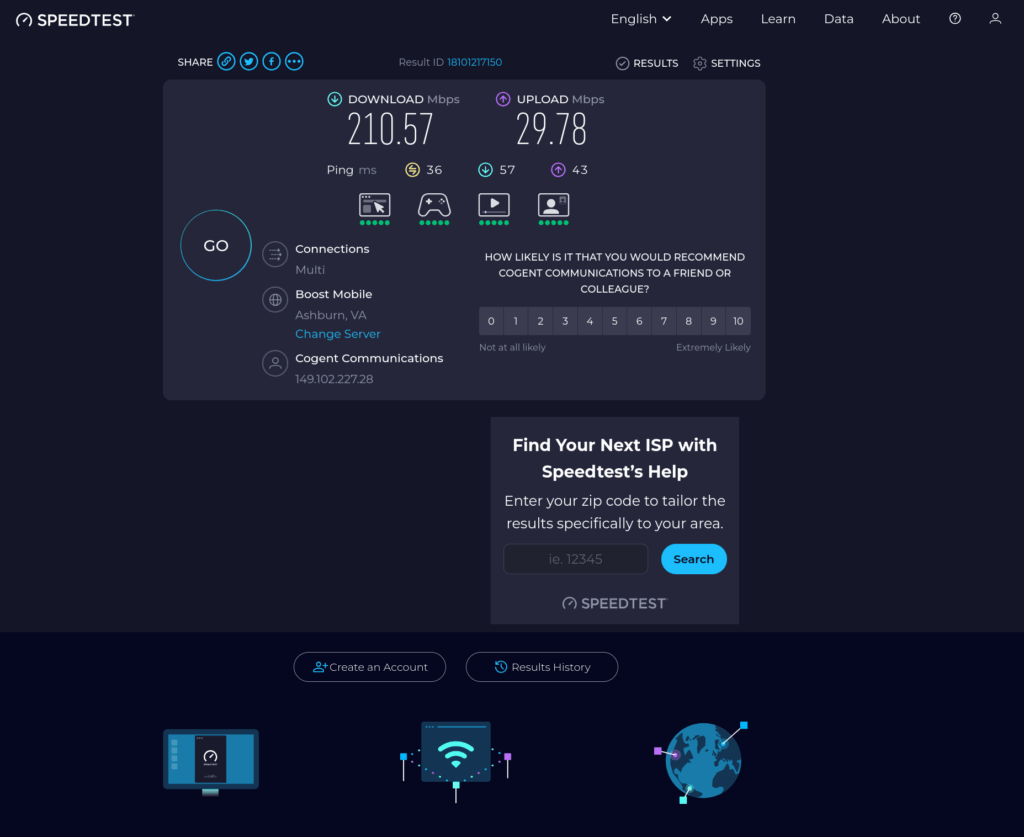Image resolution: width=1024 pixels, height=837 pixels.
Task: Click the 29.78 upload speed value
Action: point(552,129)
